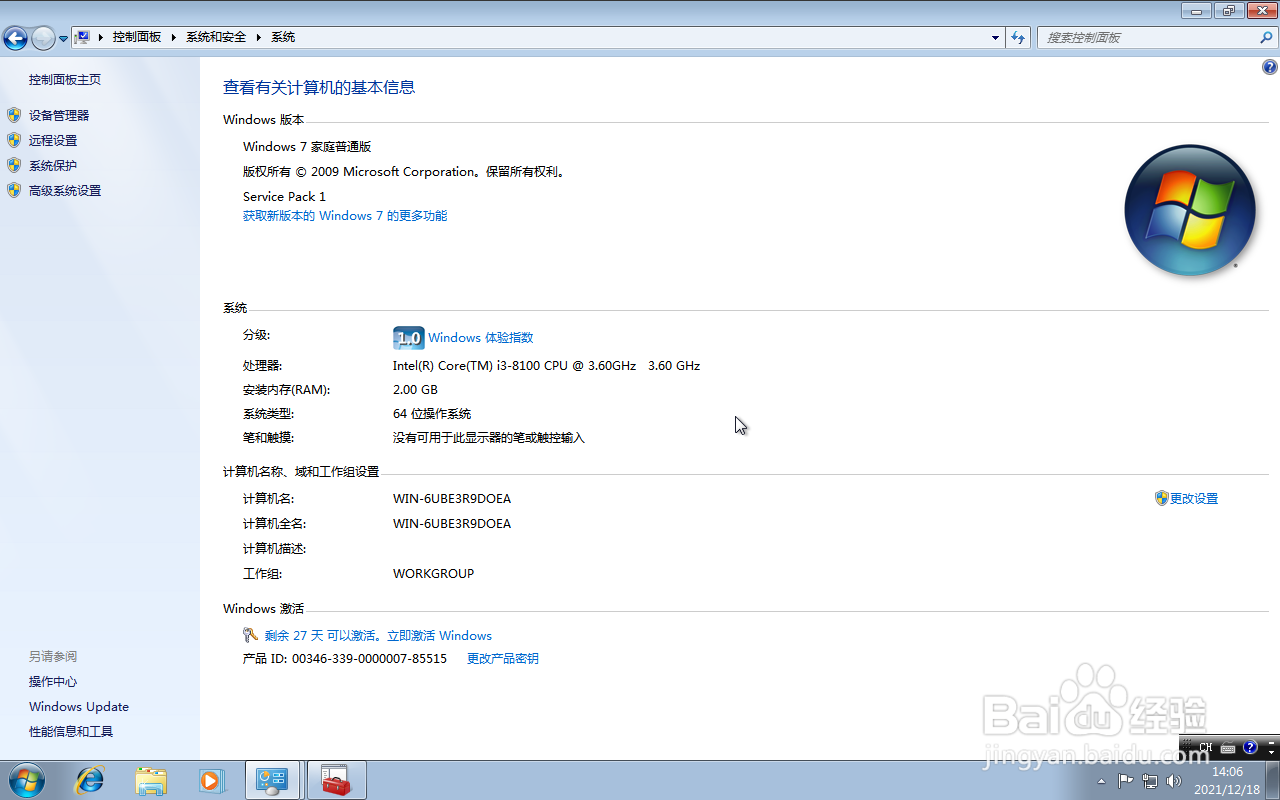Click 更改产品密钥 link
The image size is (1280, 800).
coord(503,658)
